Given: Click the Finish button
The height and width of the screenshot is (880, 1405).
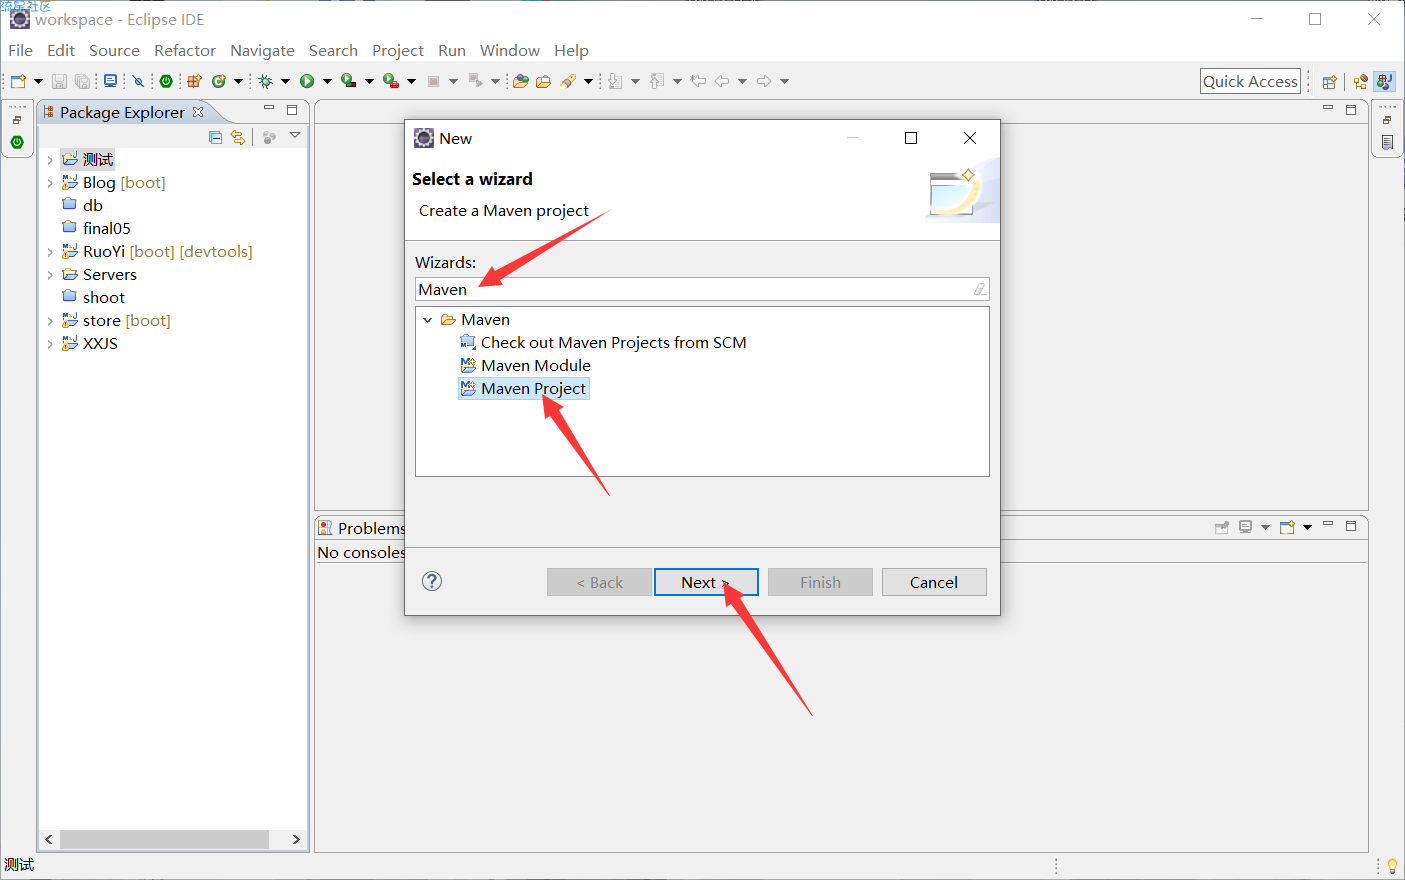Looking at the screenshot, I should pos(820,582).
